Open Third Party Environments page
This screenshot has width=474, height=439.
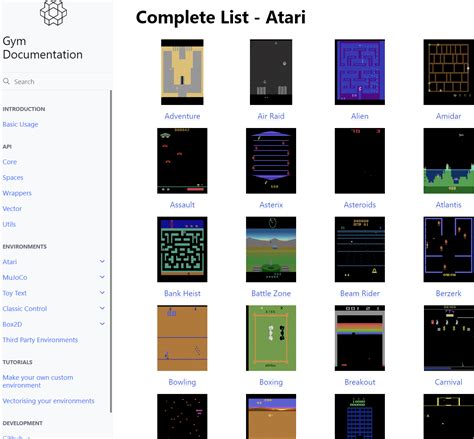40,340
